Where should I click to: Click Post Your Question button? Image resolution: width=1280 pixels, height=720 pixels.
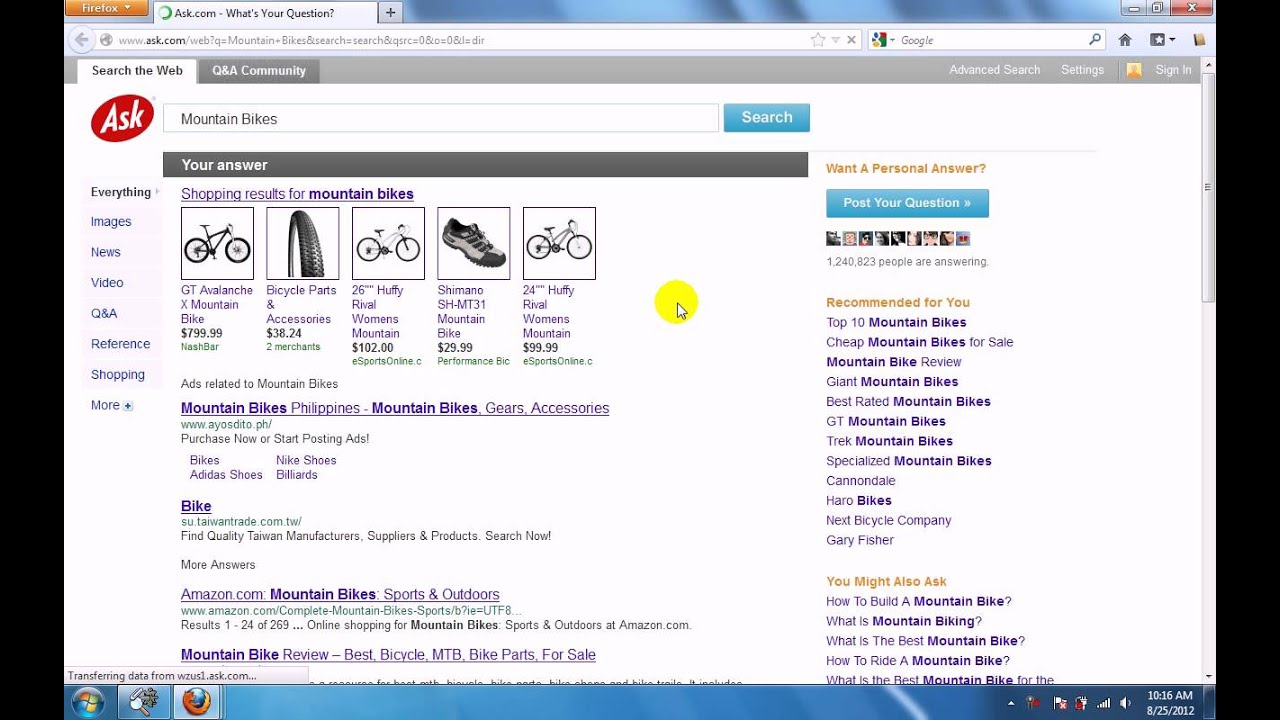907,203
